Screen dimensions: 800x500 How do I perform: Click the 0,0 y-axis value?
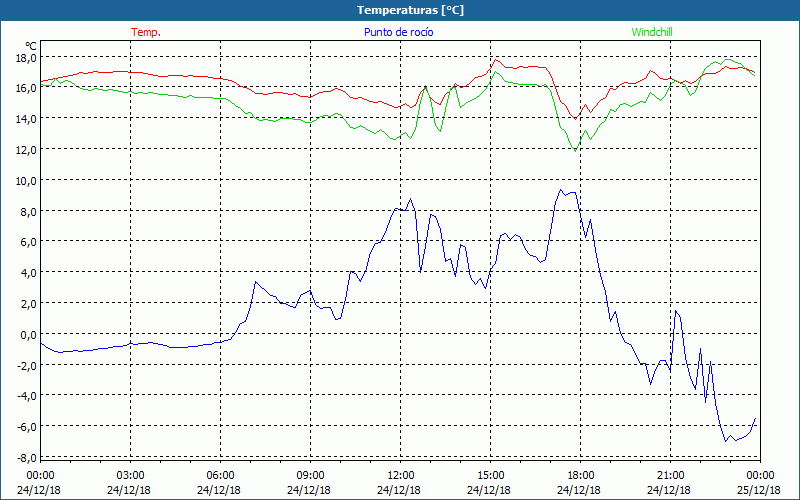point(28,335)
